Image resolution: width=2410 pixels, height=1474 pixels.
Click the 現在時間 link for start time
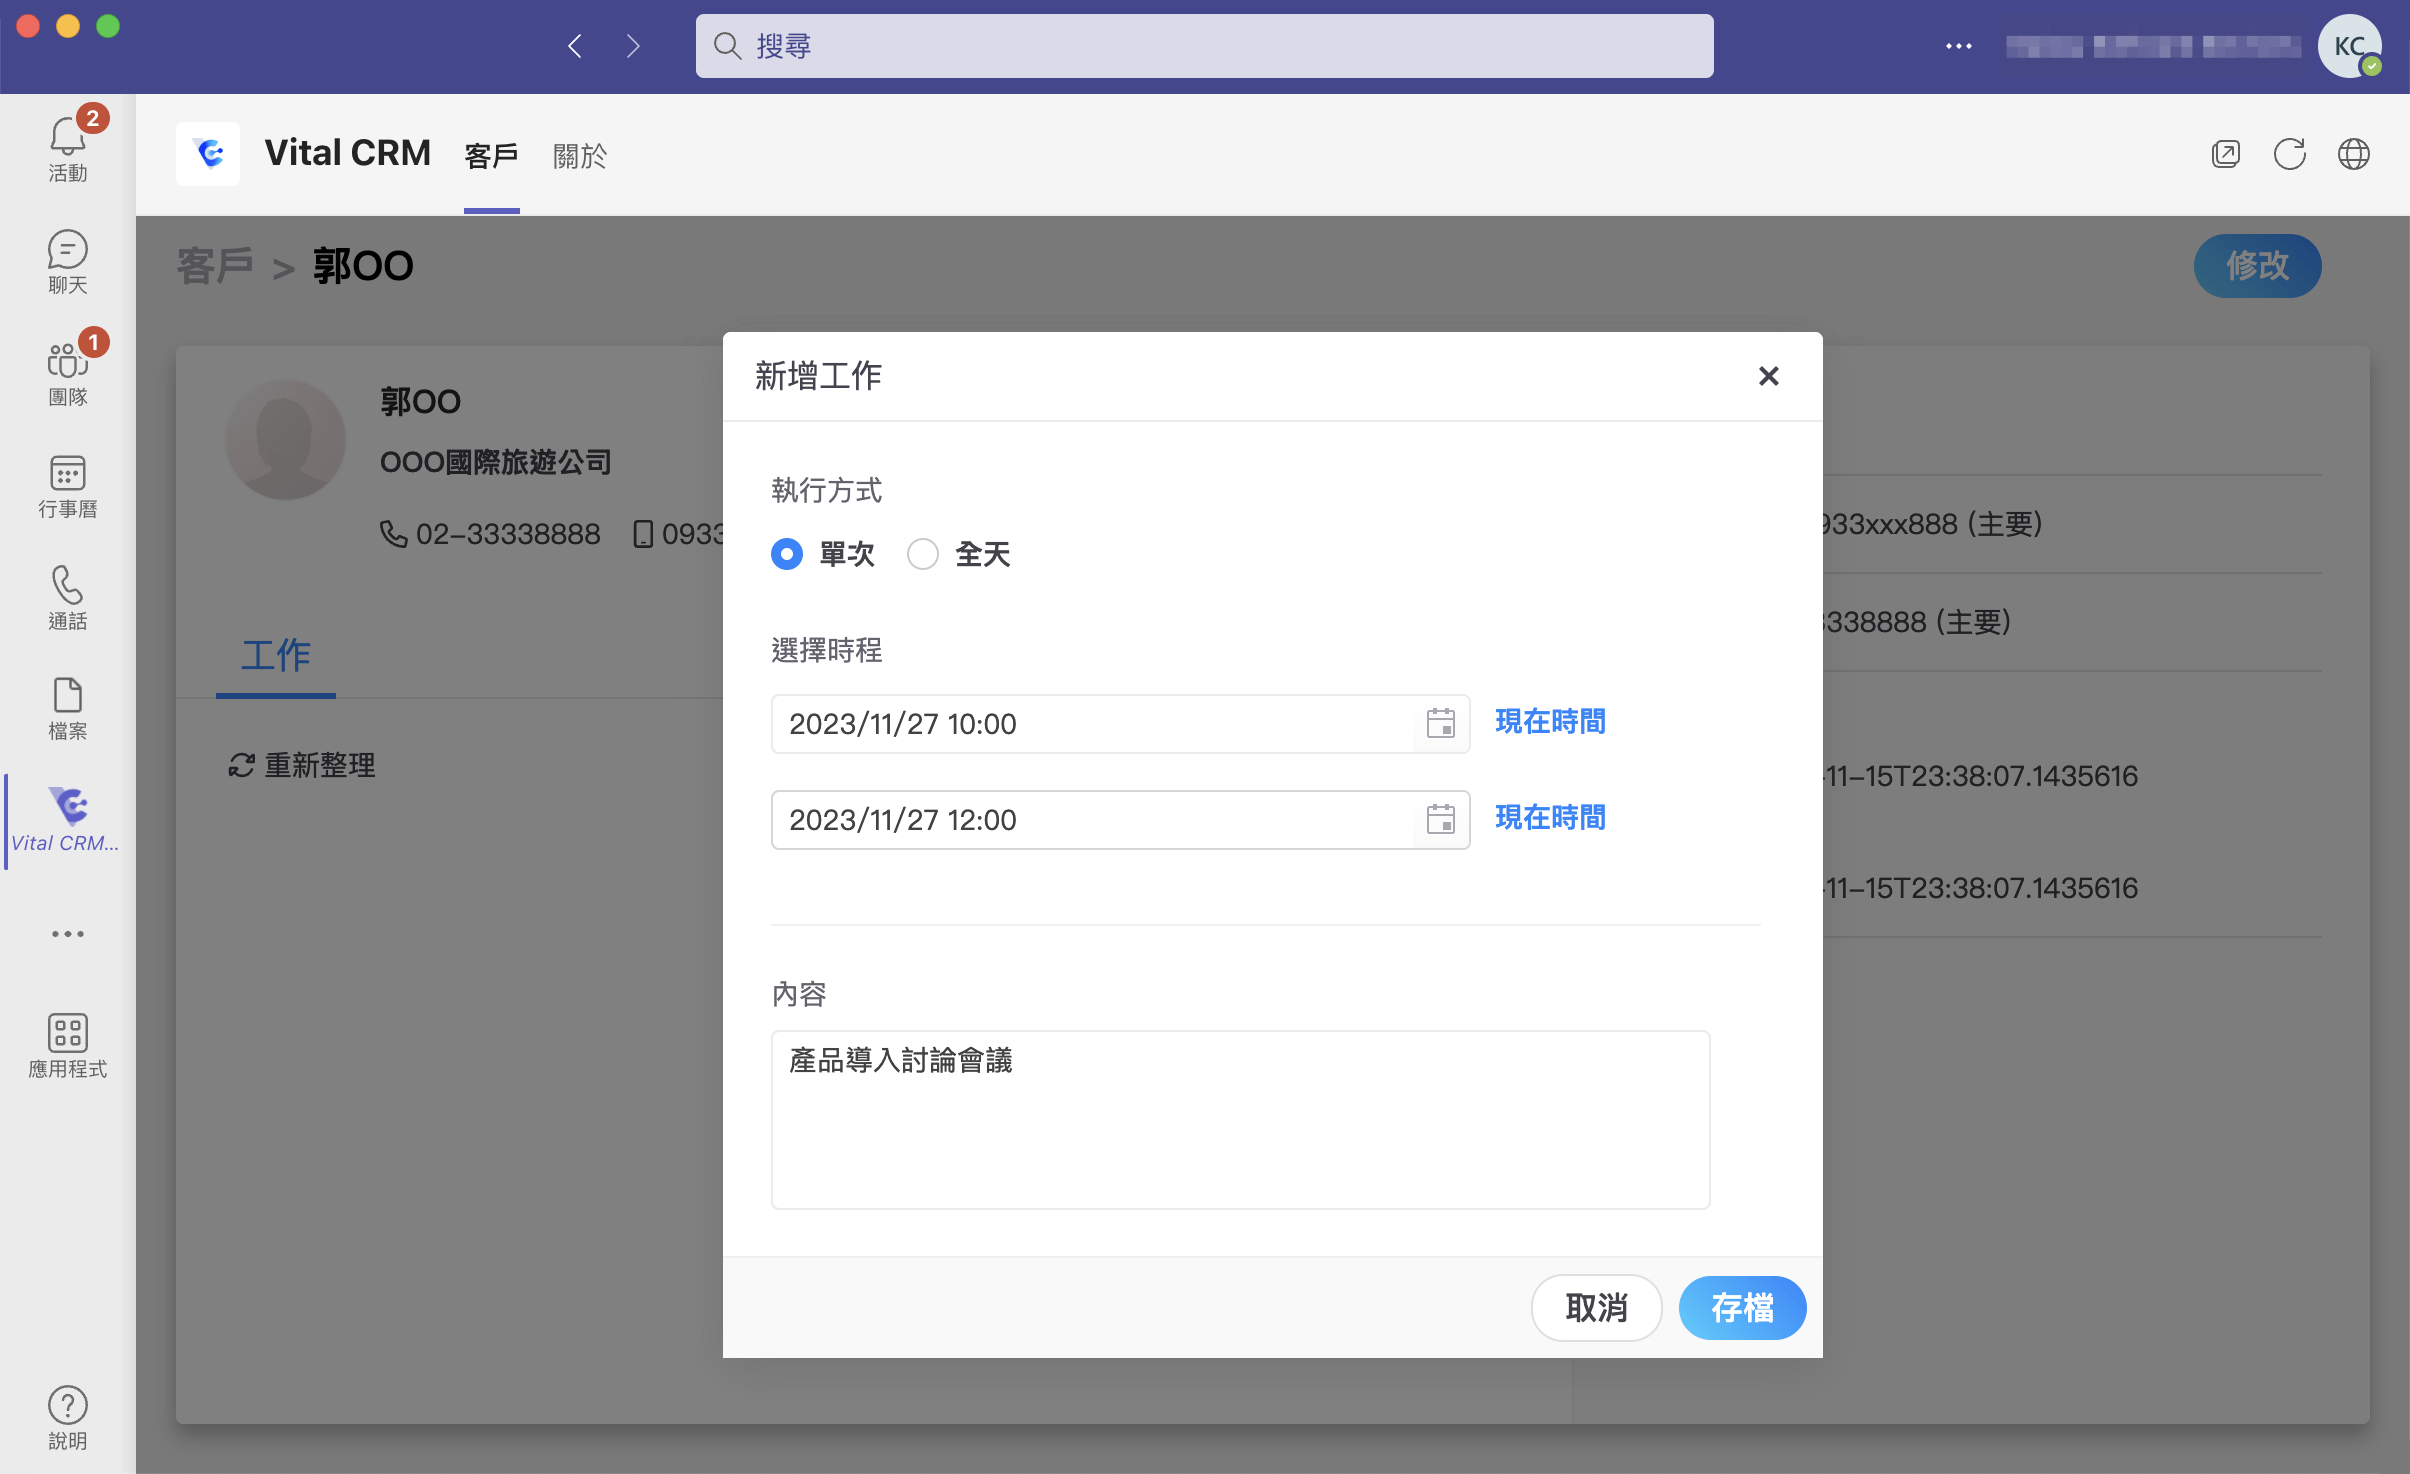1549,720
